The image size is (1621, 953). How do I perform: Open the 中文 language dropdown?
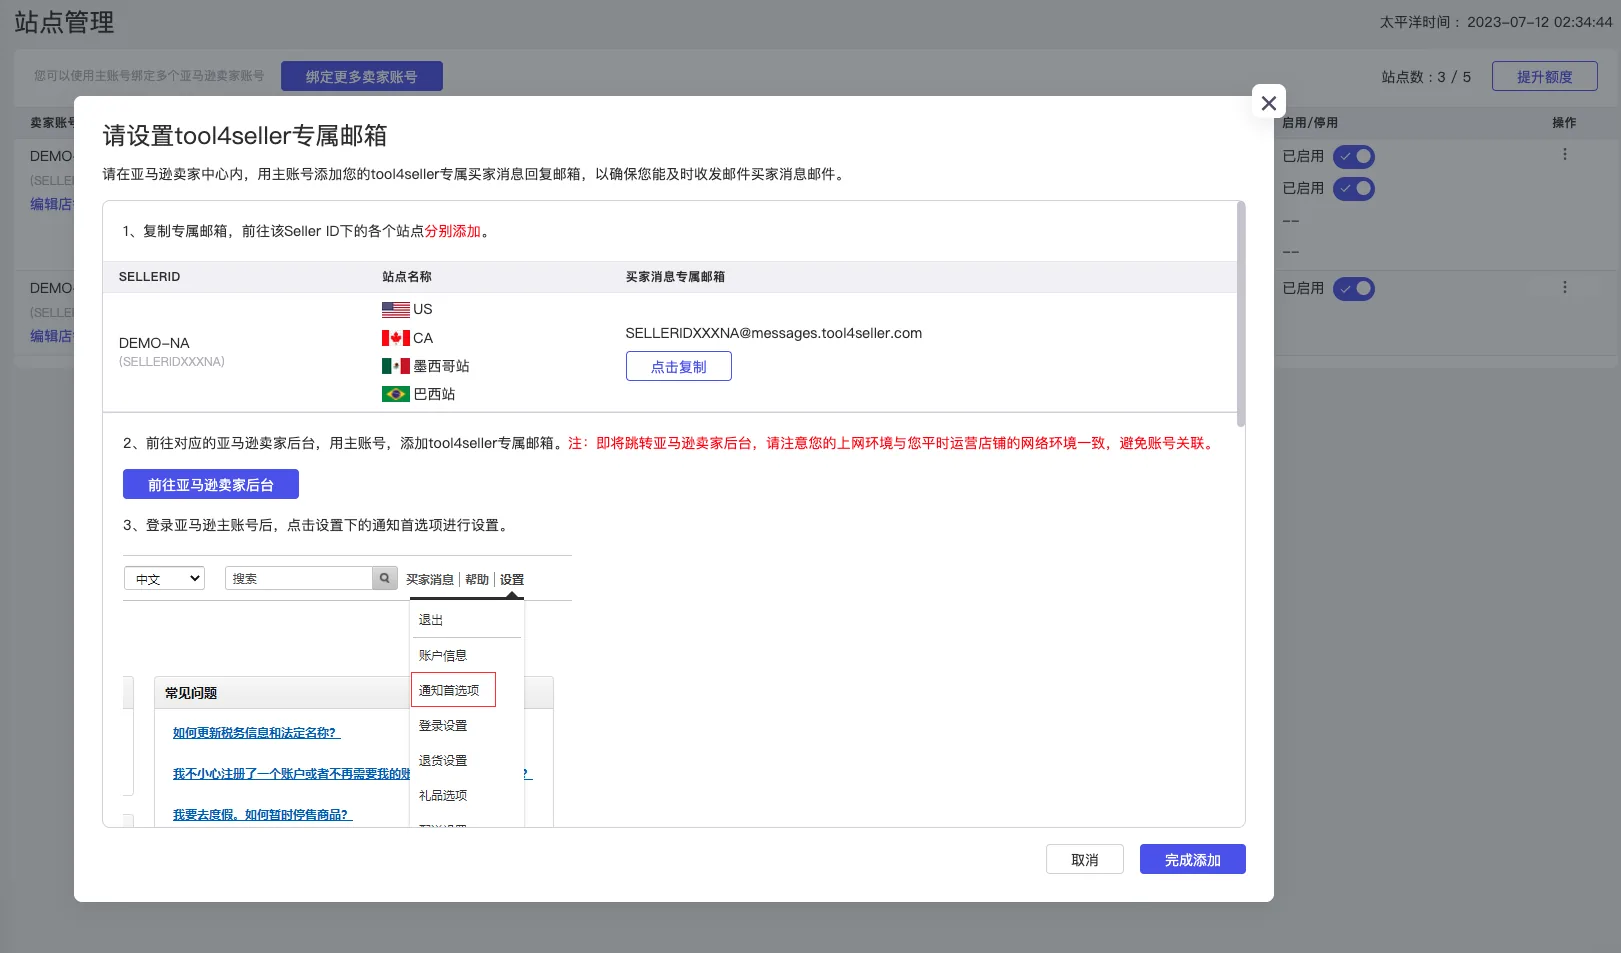click(x=164, y=579)
